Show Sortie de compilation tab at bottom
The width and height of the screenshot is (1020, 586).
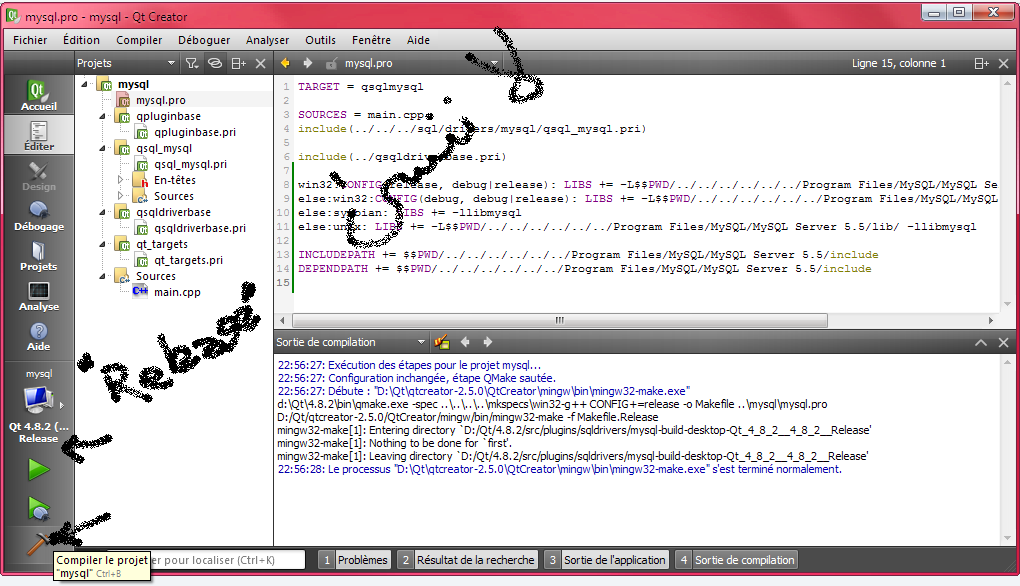[736, 560]
